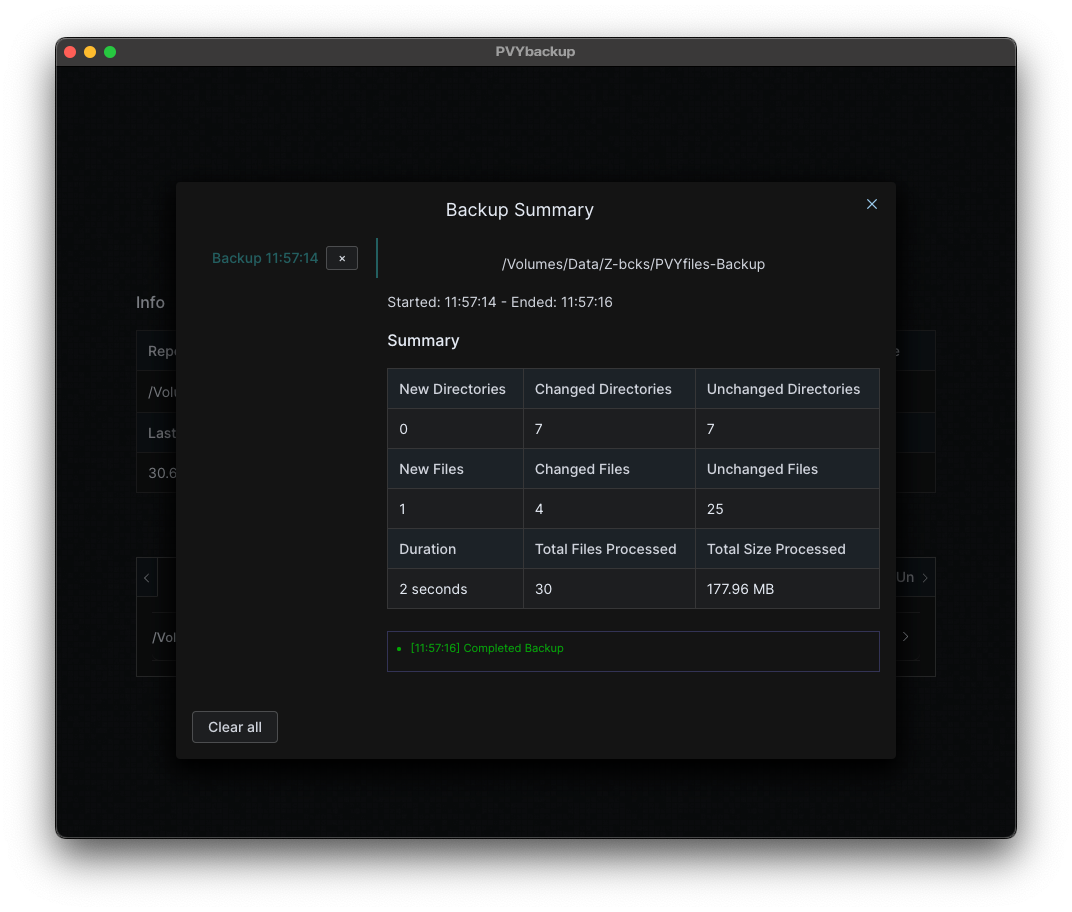Click the backup path /Volumes/Data/Z-bcks/PVYfiles-Backup
The width and height of the screenshot is (1072, 912).
(633, 264)
